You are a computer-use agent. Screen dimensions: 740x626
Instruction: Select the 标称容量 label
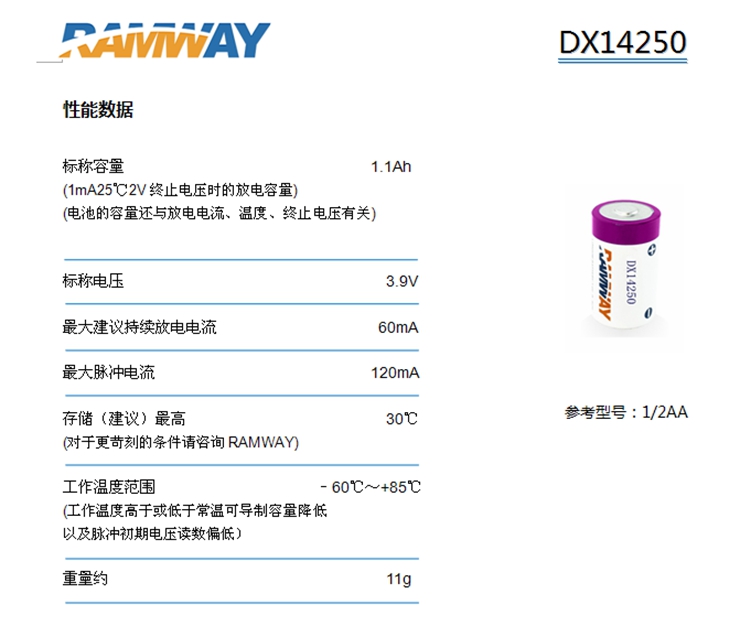click(x=93, y=166)
